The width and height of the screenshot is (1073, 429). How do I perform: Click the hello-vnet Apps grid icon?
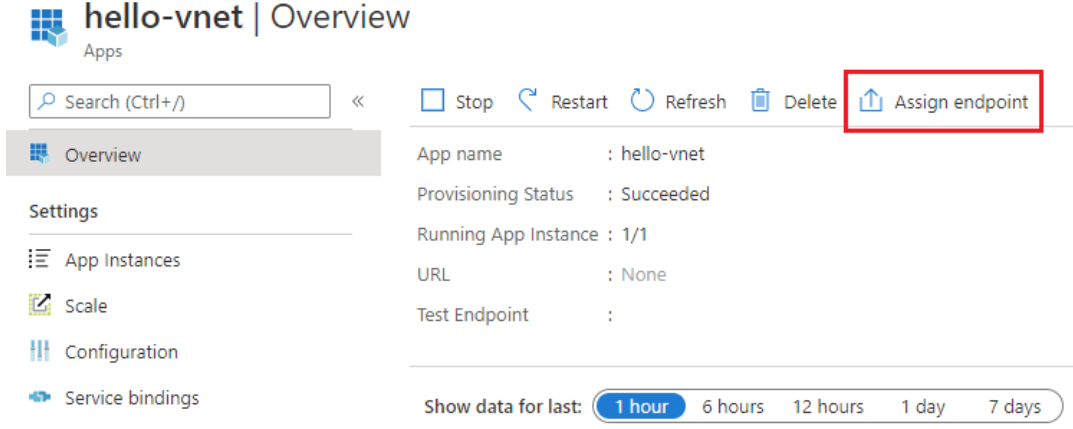tap(48, 27)
